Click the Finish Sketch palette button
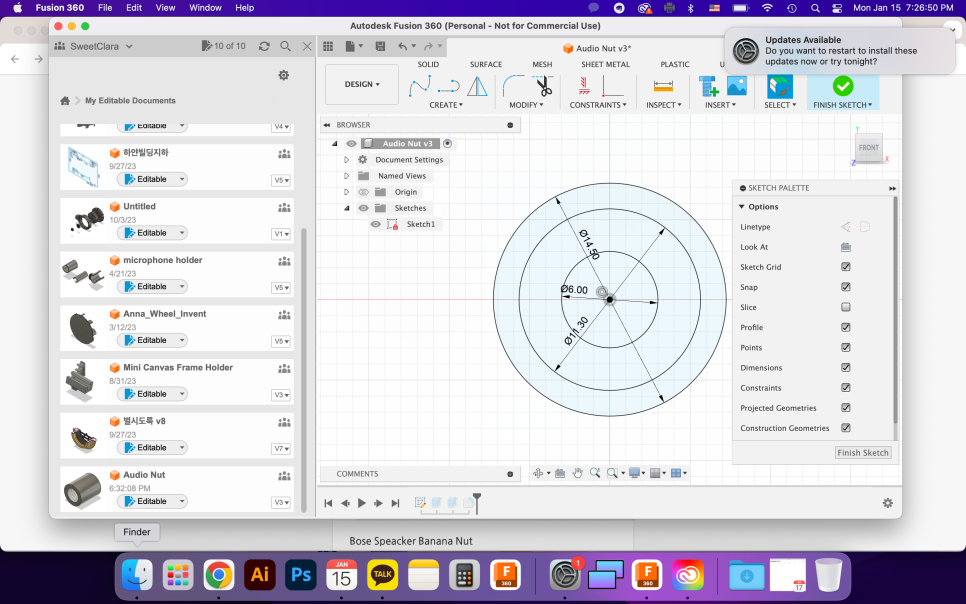 (x=862, y=452)
